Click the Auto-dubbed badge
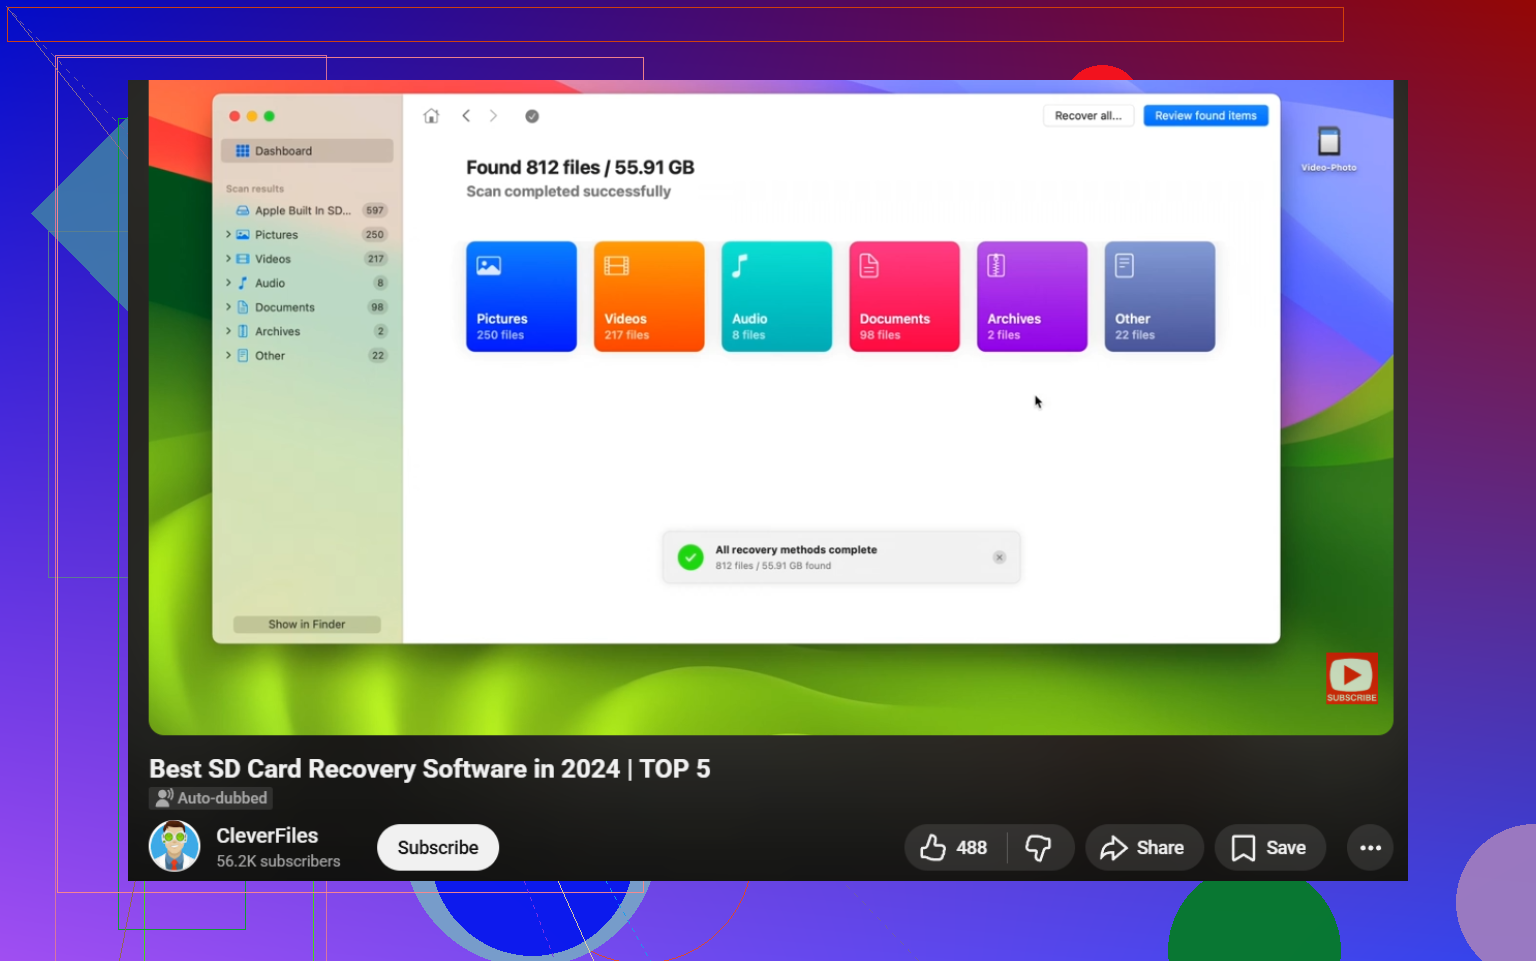Image resolution: width=1536 pixels, height=961 pixels. click(211, 798)
